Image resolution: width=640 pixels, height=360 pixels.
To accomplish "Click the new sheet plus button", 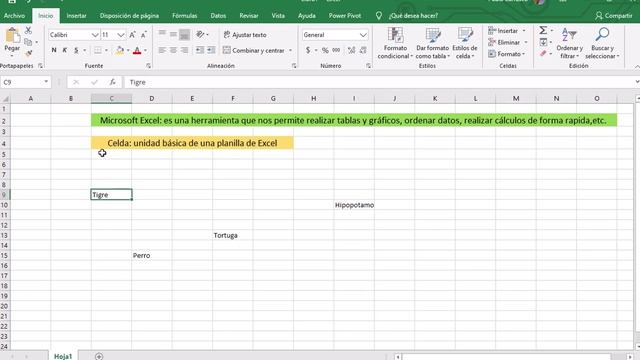I will tap(99, 356).
